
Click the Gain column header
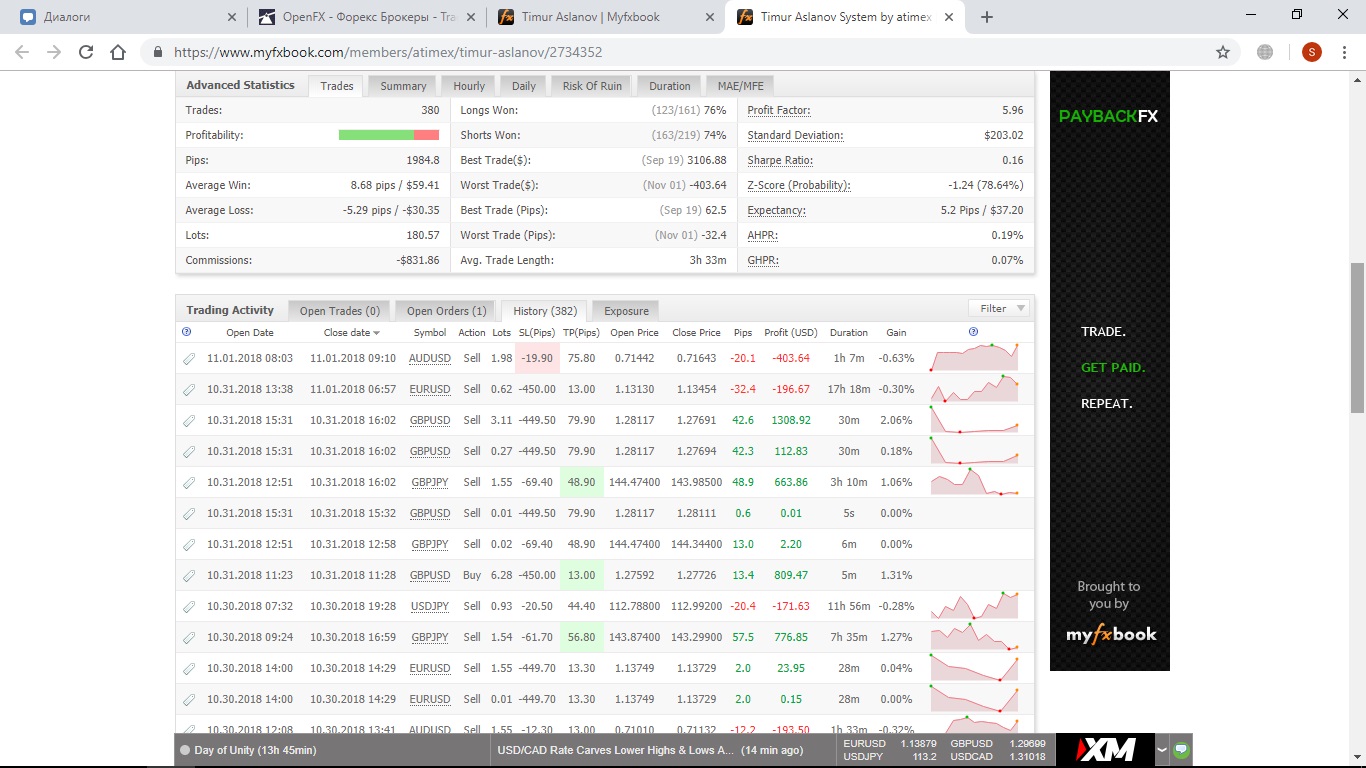pyautogui.click(x=896, y=332)
